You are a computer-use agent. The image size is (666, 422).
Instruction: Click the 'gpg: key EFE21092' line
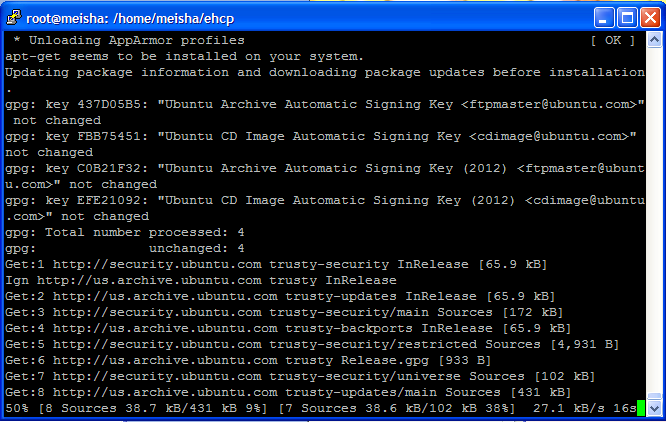[325, 200]
